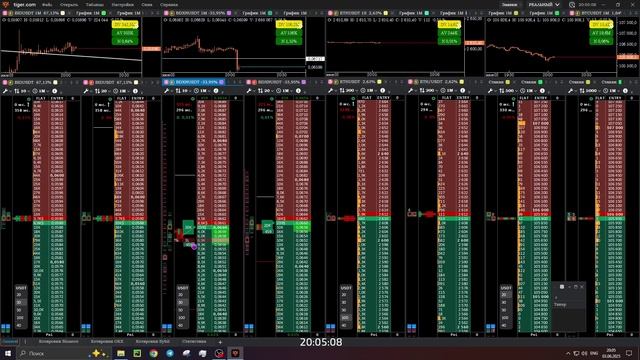The height and width of the screenshot is (360, 640).
Task: Click purple link-color swatch on -33,99% chart tab
Action: click(229, 13)
